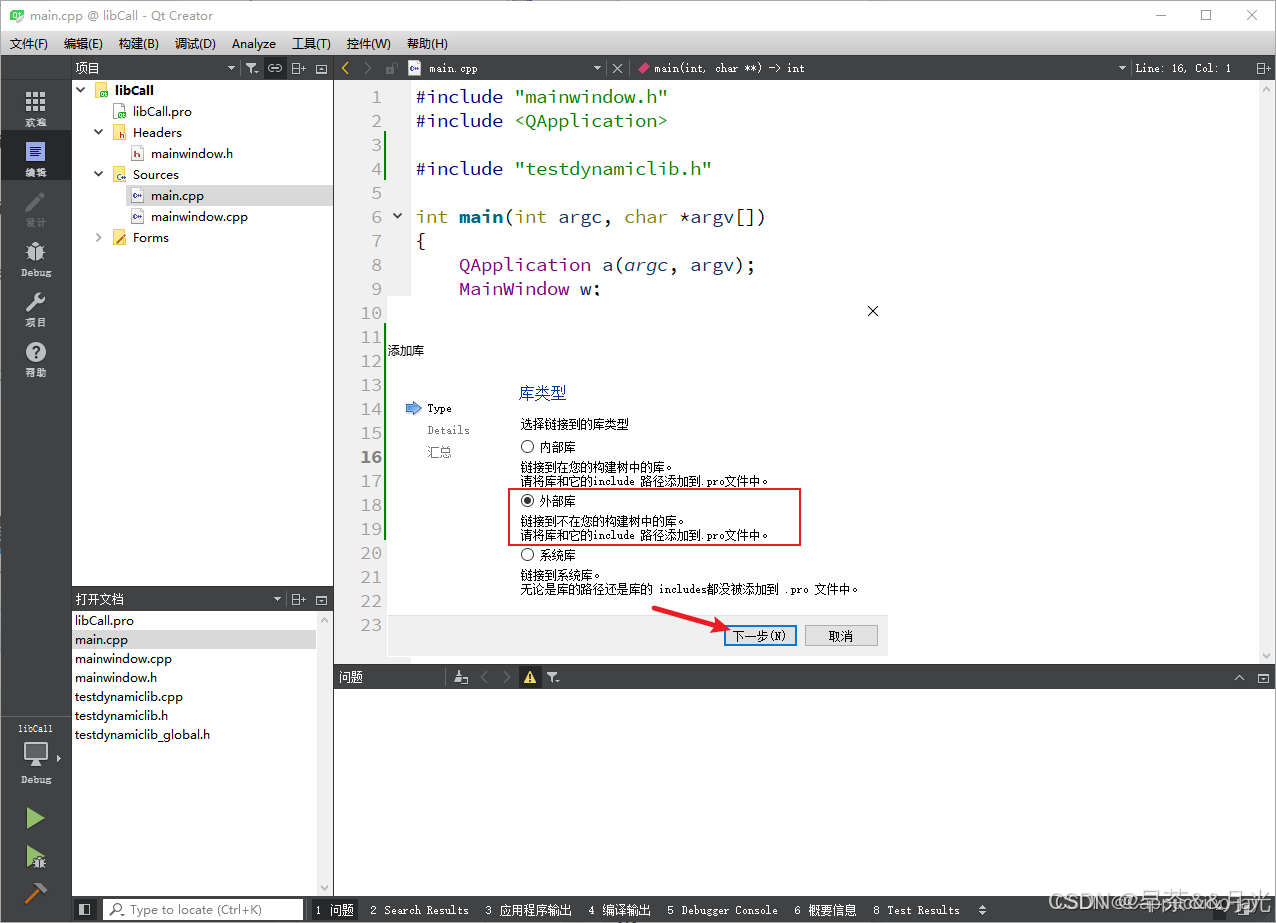Select the 系统库 radio button

pyautogui.click(x=527, y=554)
